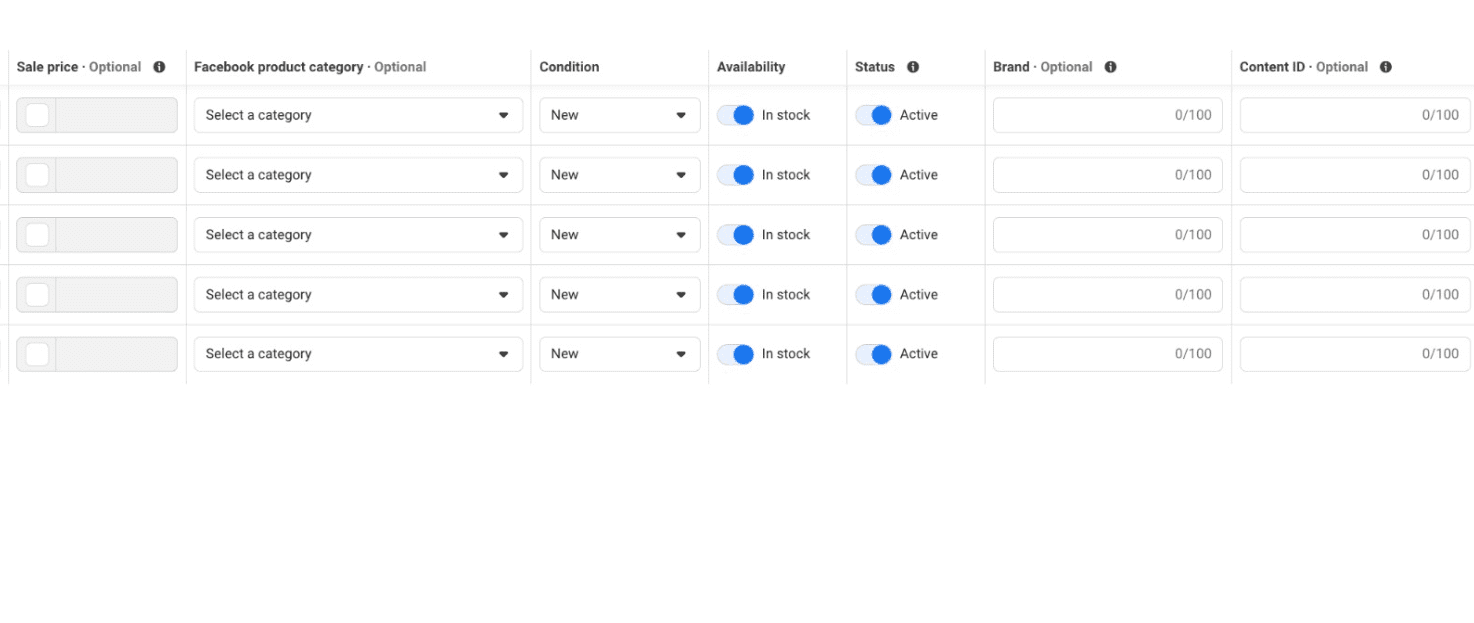Turn off Active status in second row

873,175
